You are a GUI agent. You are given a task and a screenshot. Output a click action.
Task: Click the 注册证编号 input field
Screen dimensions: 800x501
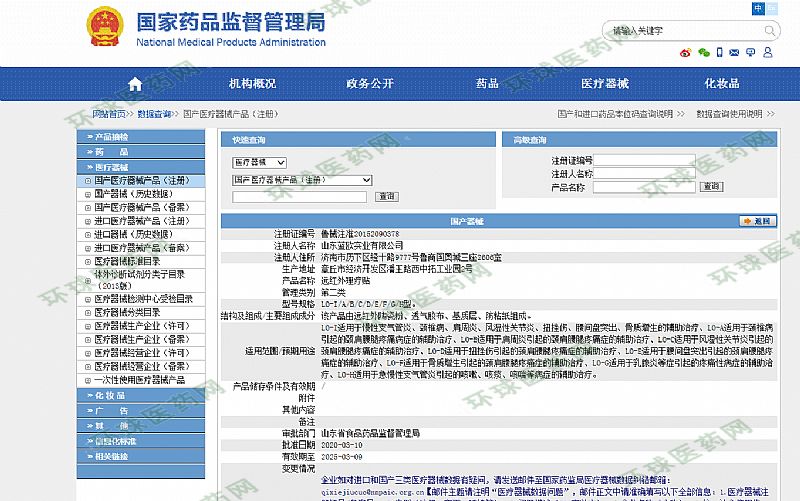pos(645,160)
